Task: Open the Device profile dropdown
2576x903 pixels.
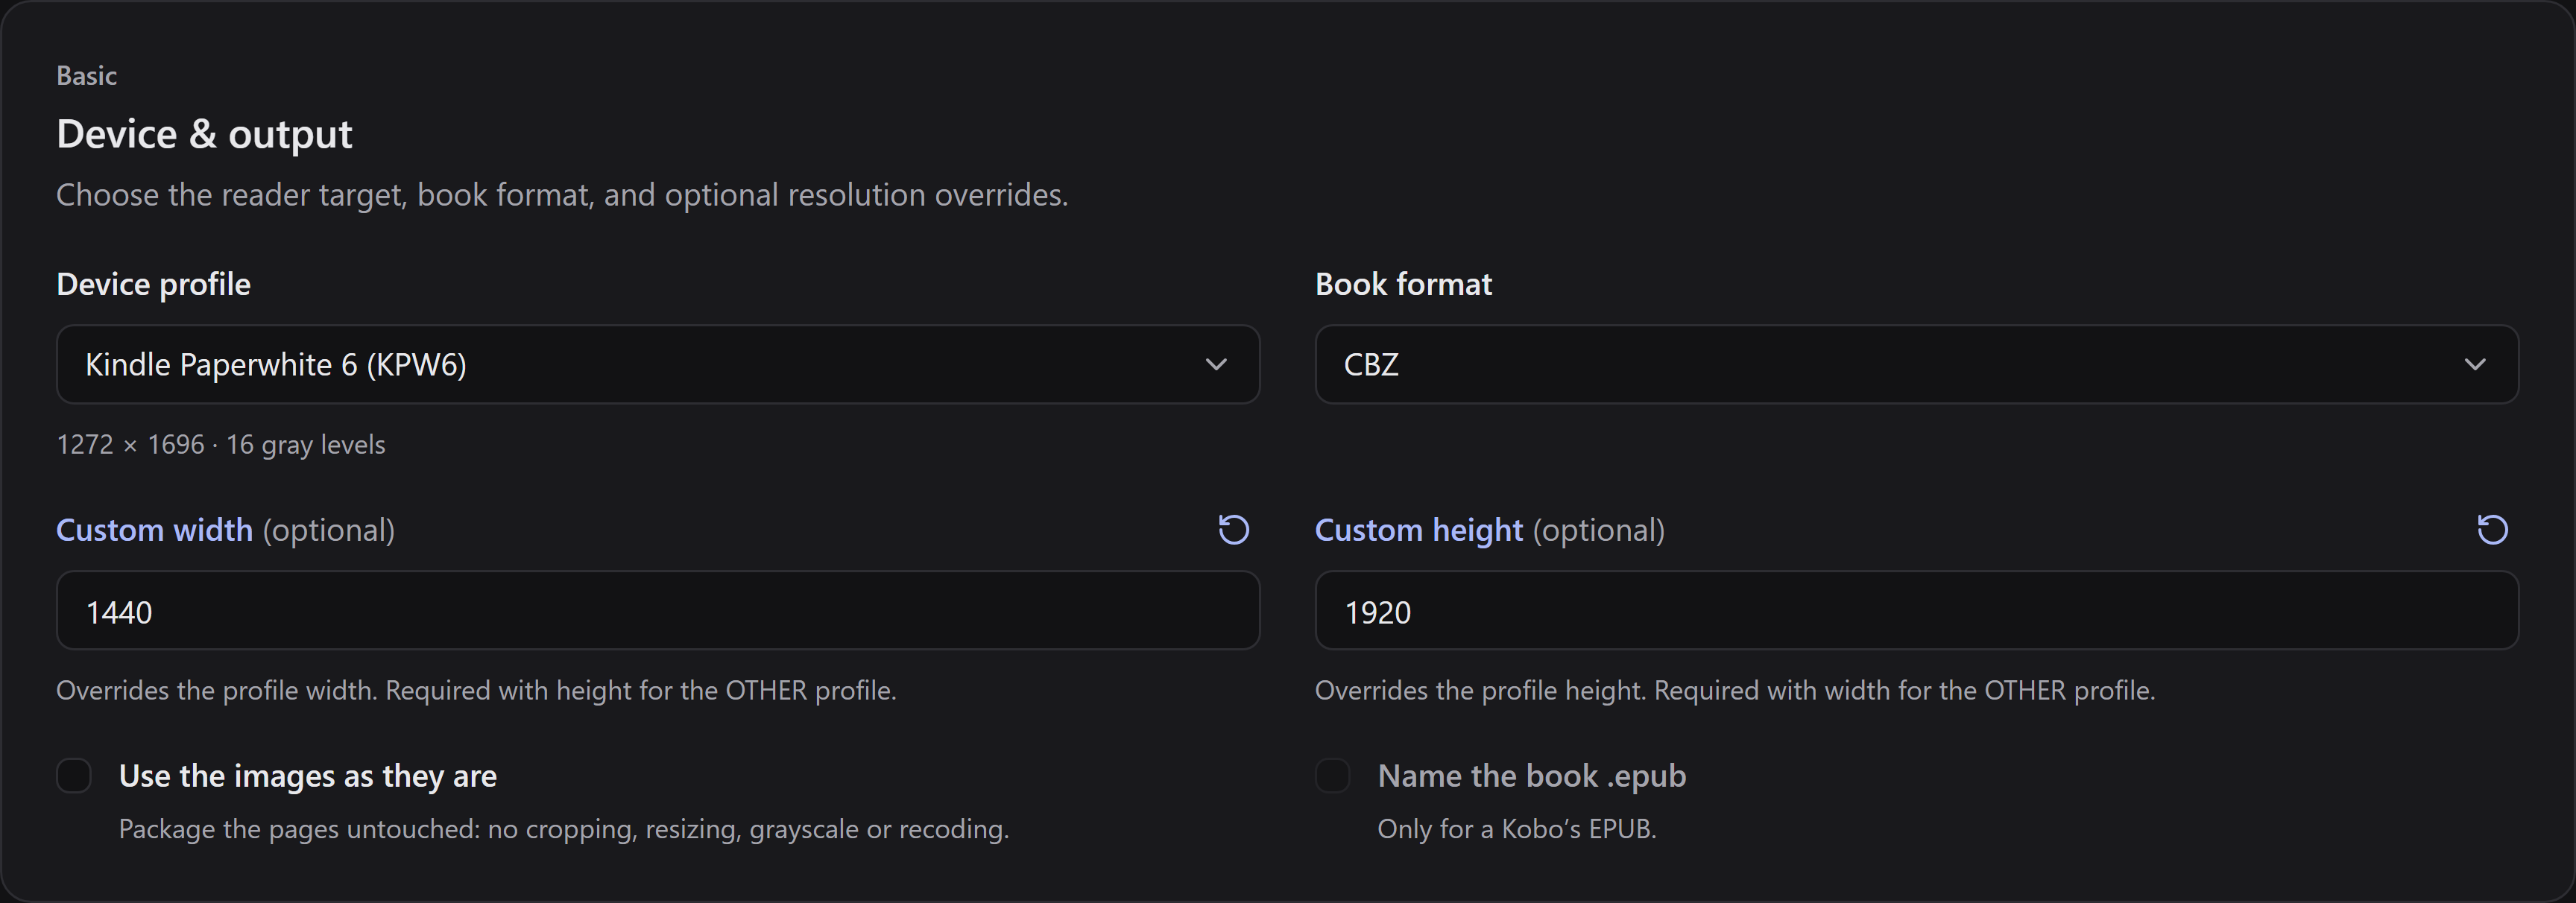Action: tap(658, 364)
